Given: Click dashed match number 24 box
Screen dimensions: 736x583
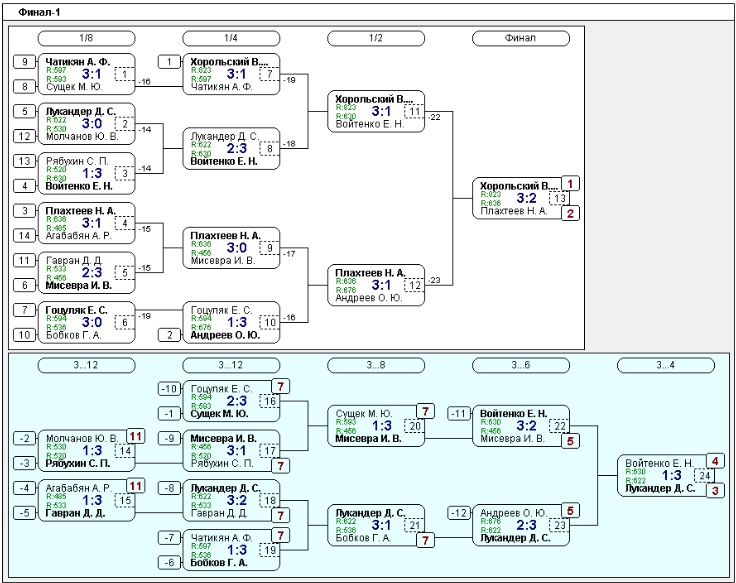Looking at the screenshot, I should [x=704, y=476].
